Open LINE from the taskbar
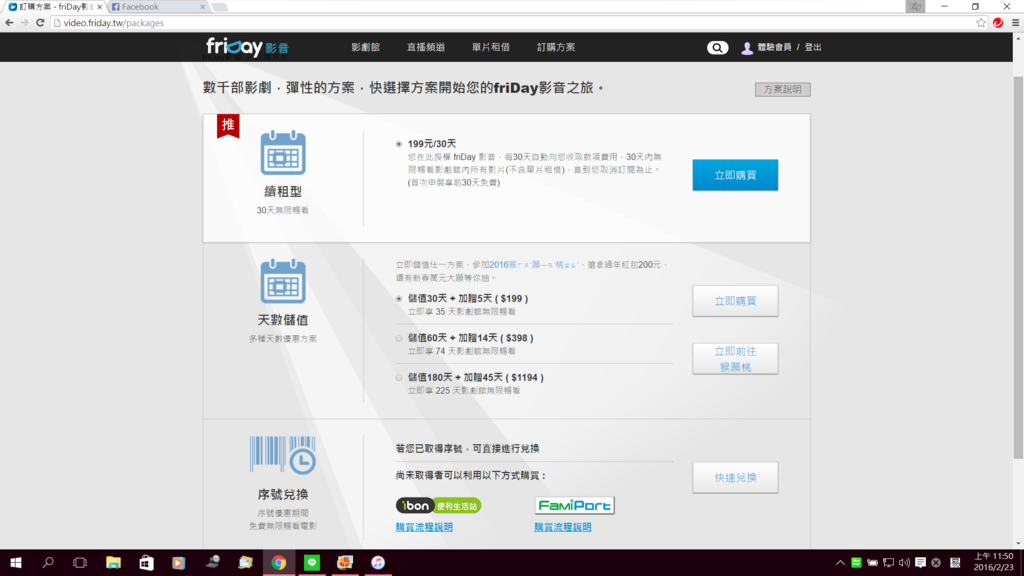Screen dimensions: 1024x576 coord(312,562)
